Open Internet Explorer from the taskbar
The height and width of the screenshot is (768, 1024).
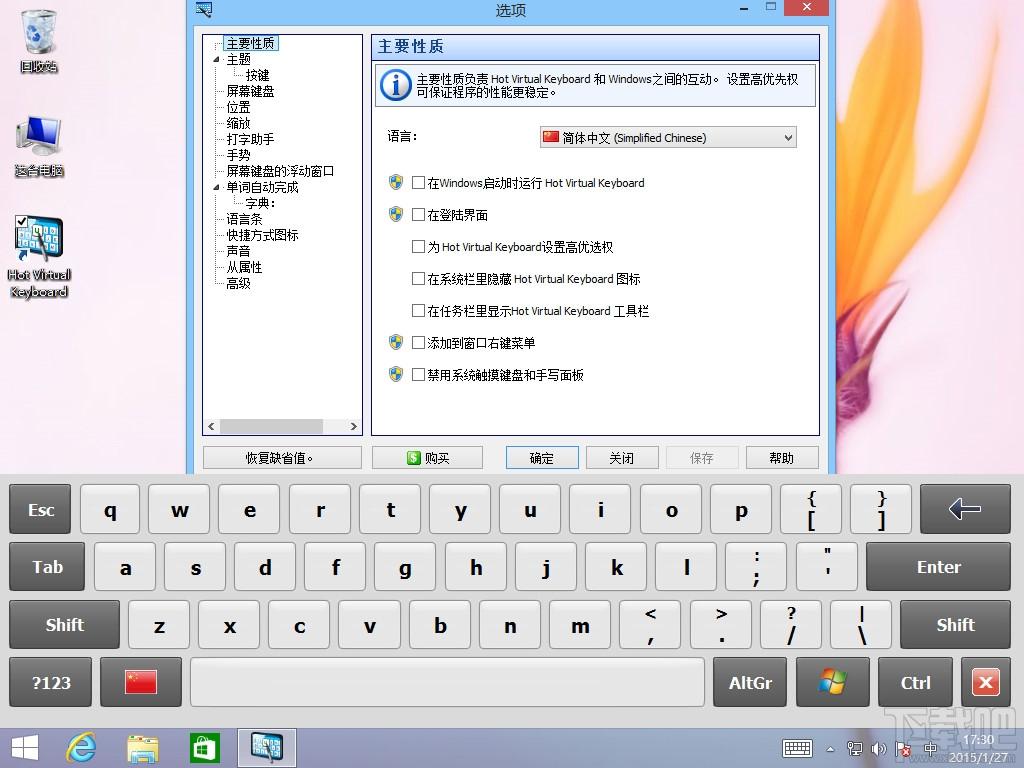(x=81, y=748)
